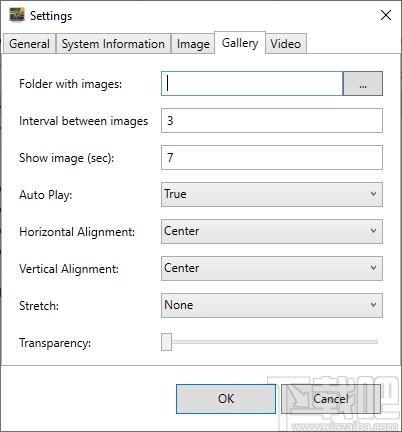Focus the Folder with images text field
Image resolution: width=402 pixels, height=432 pixels.
tap(252, 84)
